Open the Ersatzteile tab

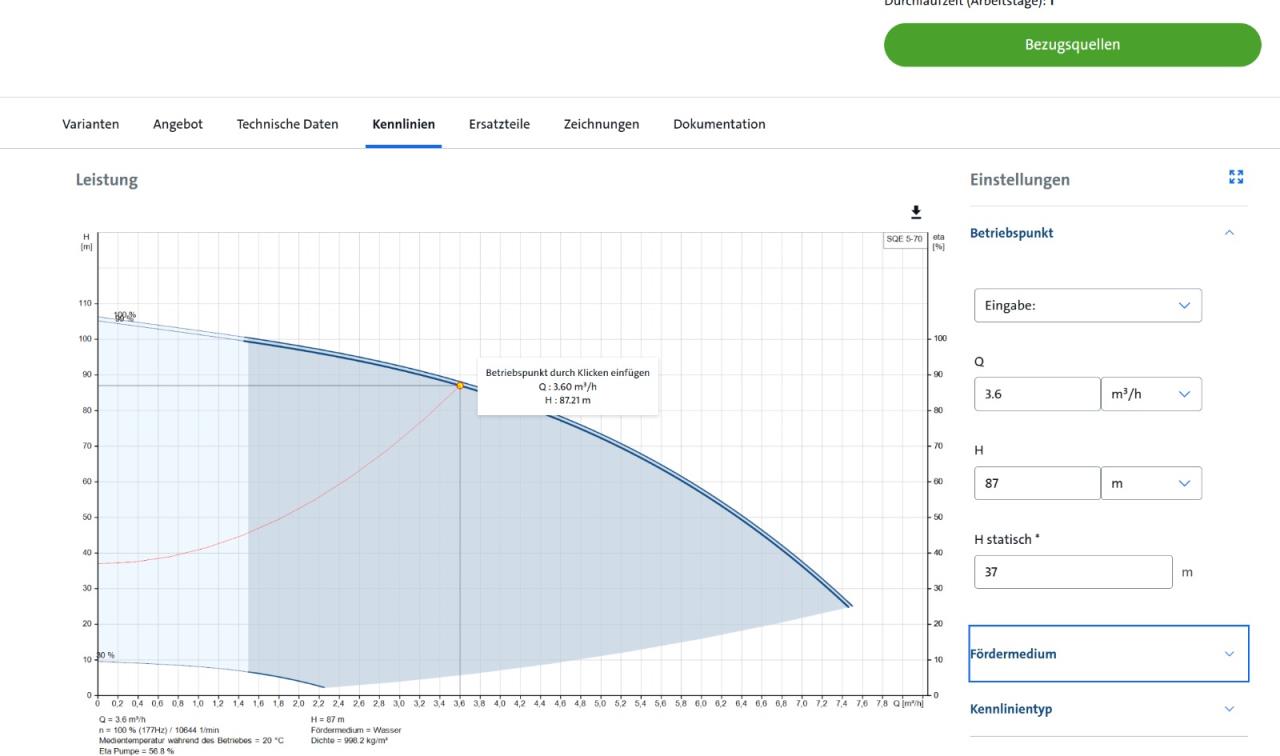499,124
